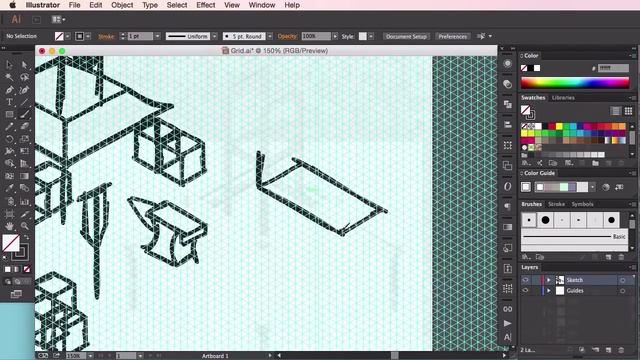Expand the Guides layer contents
The width and height of the screenshot is (640, 360).
point(549,291)
